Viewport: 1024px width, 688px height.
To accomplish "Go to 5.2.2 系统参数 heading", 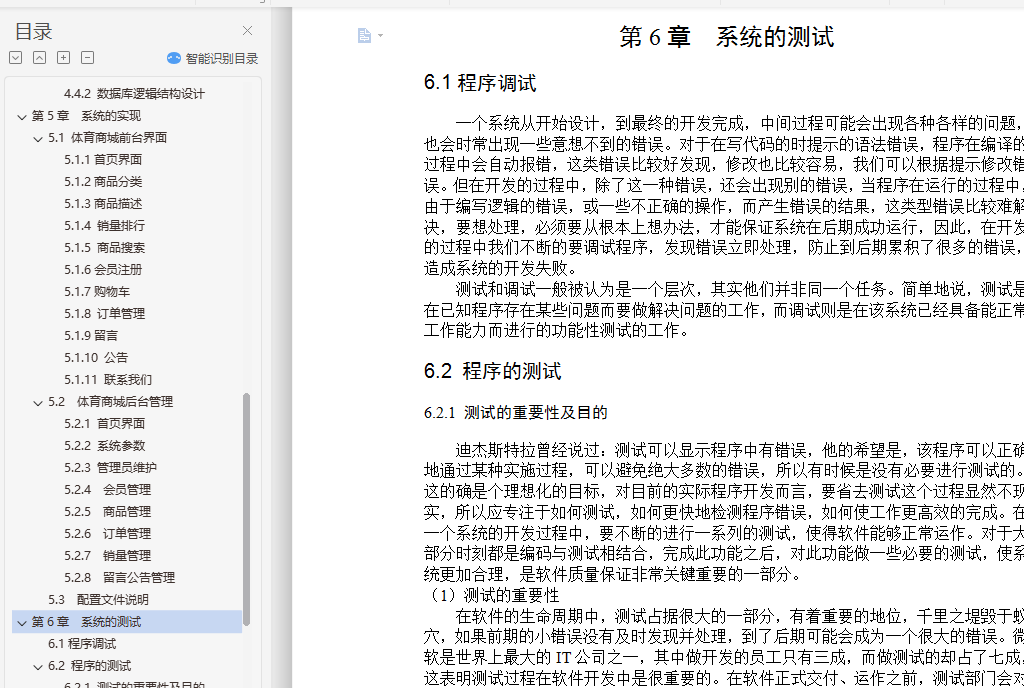I will point(104,445).
